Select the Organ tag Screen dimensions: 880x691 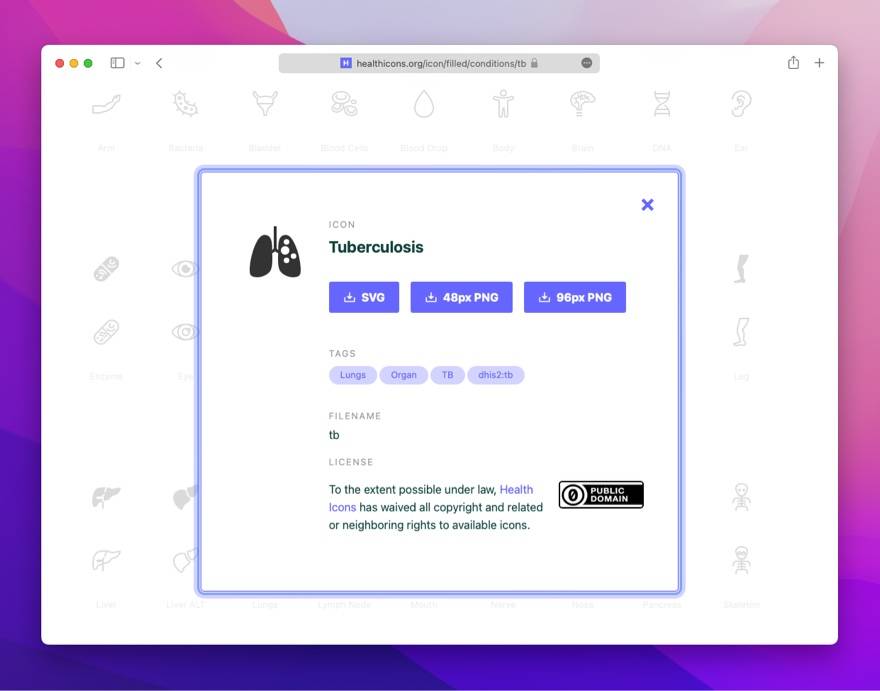404,375
